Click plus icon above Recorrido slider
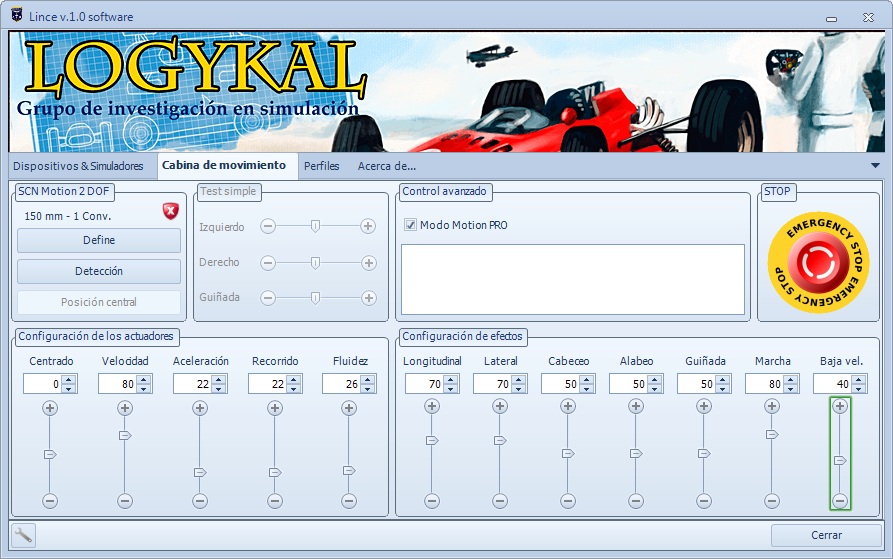 coord(275,408)
